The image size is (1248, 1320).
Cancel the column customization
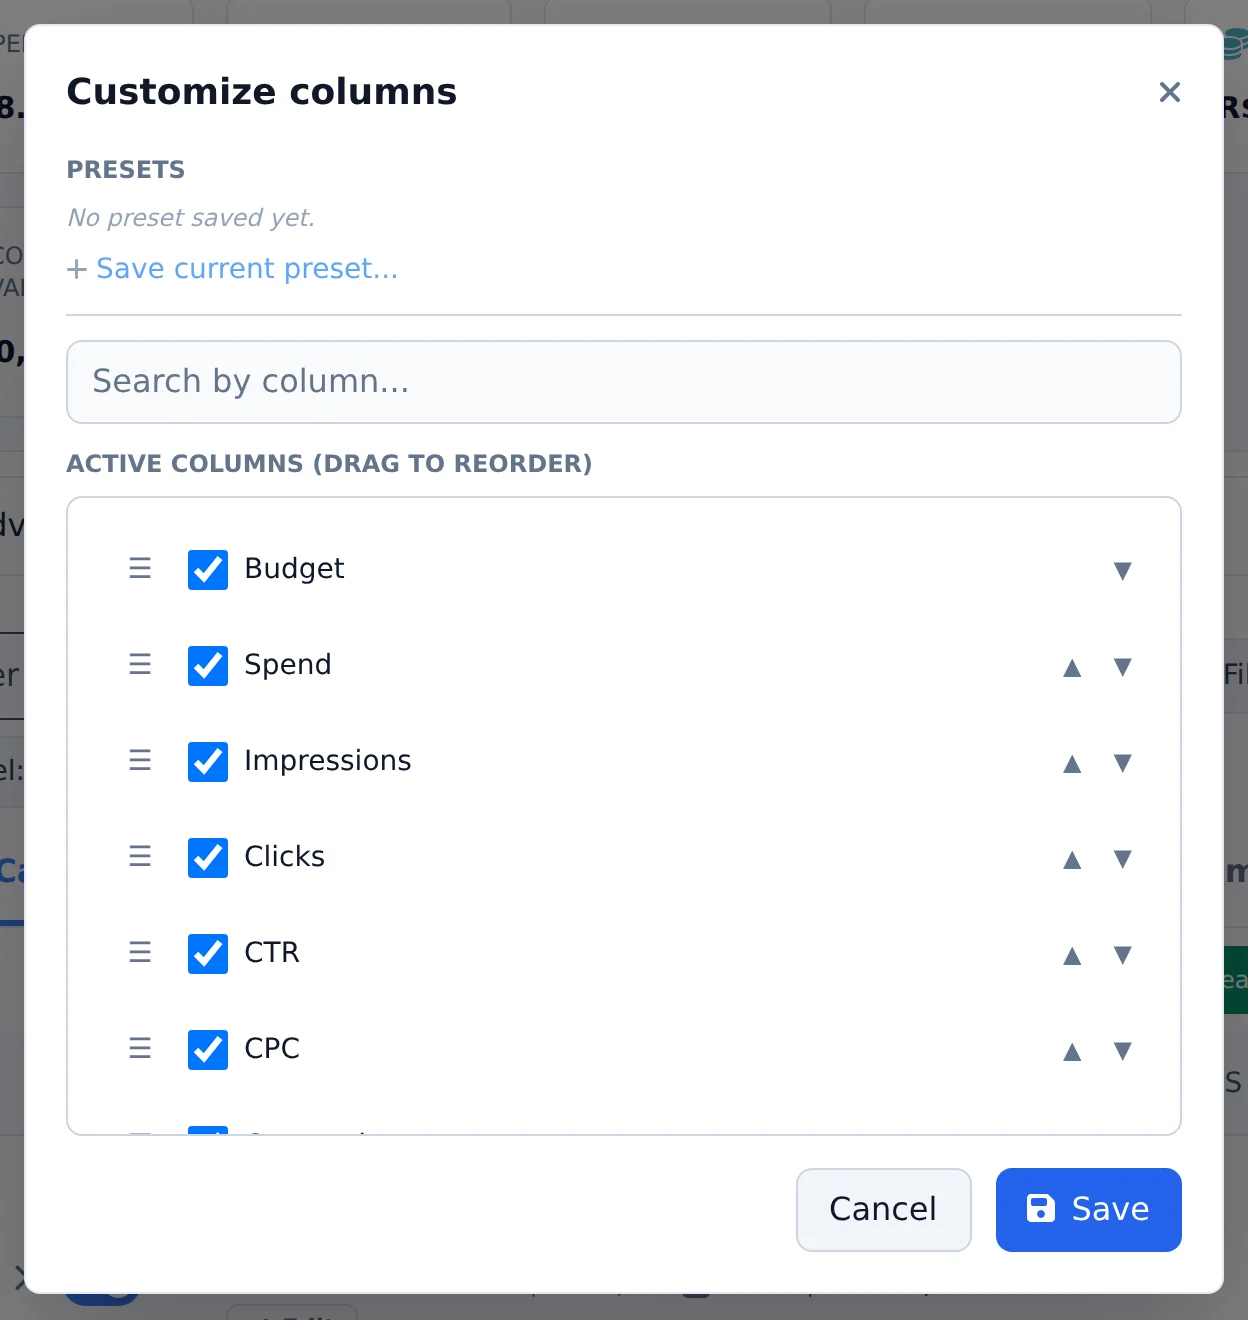(x=883, y=1209)
